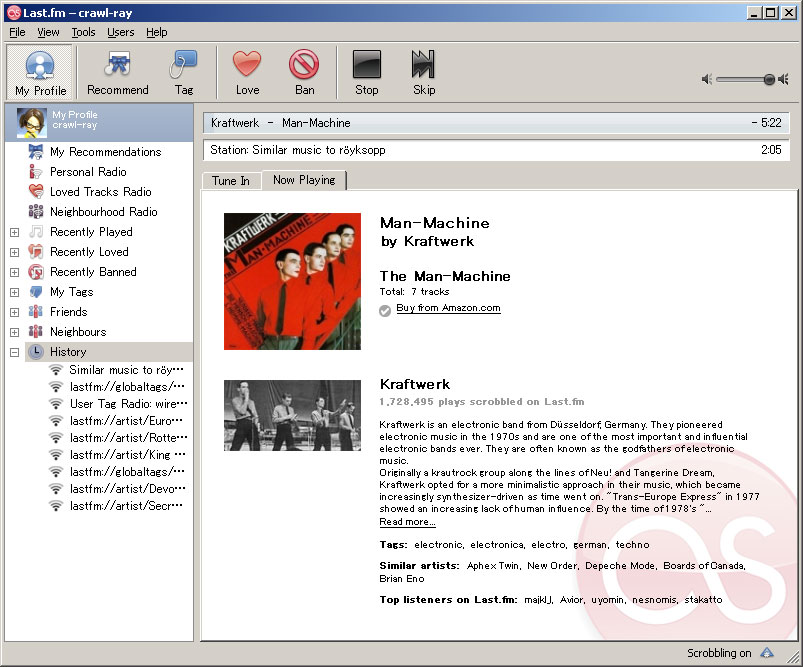This screenshot has width=803, height=667.
Task: Select the Recently Loved item
Action: point(89,252)
